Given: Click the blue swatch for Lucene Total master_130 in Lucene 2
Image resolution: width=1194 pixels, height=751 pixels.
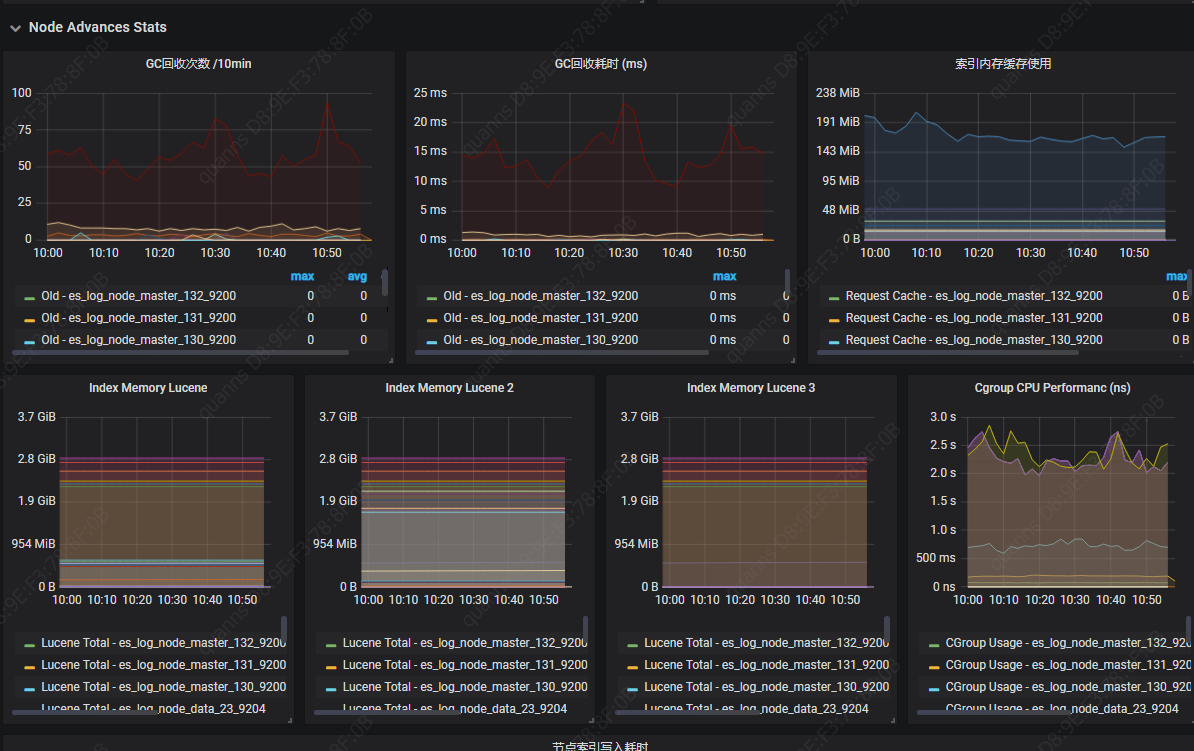Looking at the screenshot, I should 331,689.
